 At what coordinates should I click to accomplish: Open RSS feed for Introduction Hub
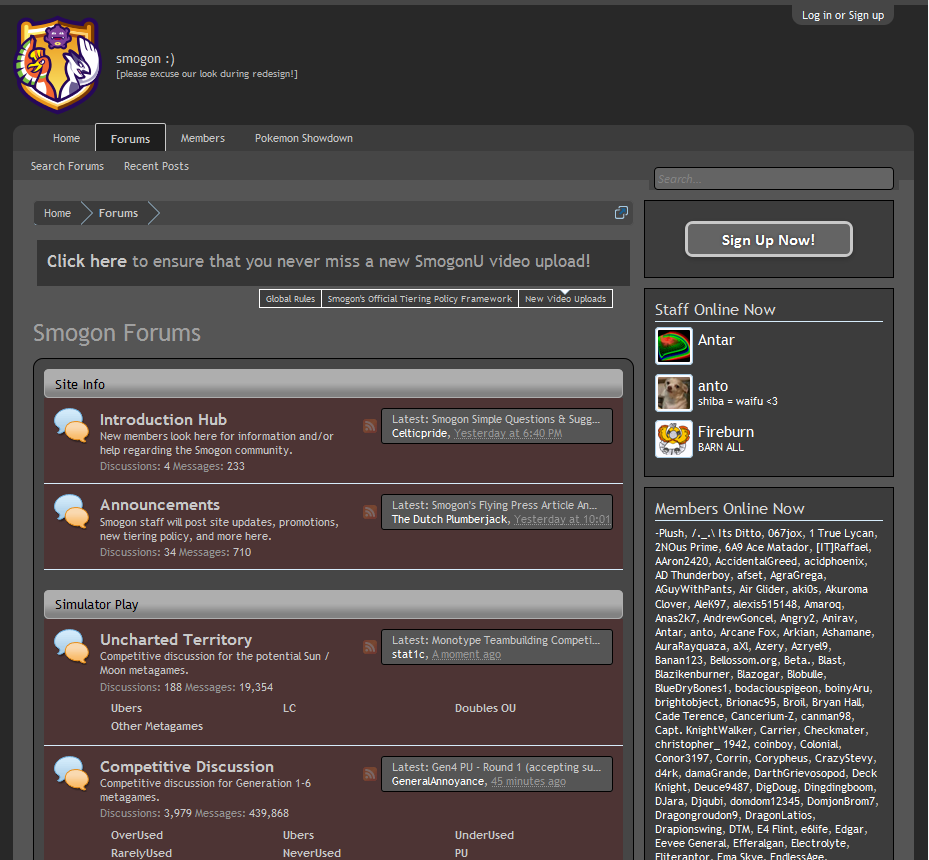[x=370, y=426]
